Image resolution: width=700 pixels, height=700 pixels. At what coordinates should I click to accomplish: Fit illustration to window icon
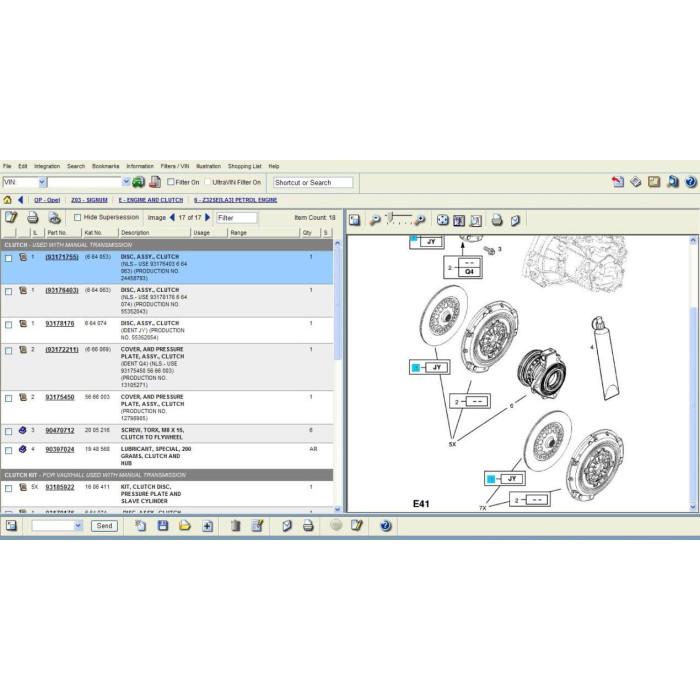pyautogui.click(x=442, y=220)
